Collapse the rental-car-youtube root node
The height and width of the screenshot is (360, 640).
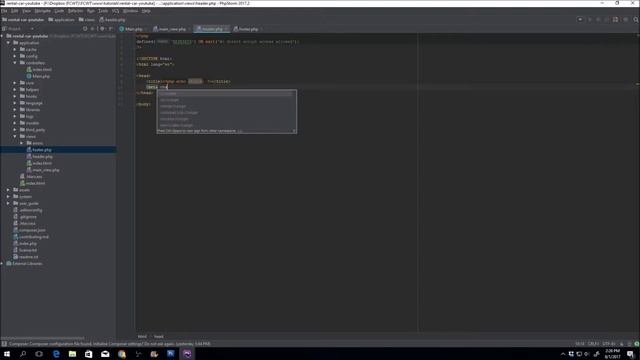click(2, 36)
